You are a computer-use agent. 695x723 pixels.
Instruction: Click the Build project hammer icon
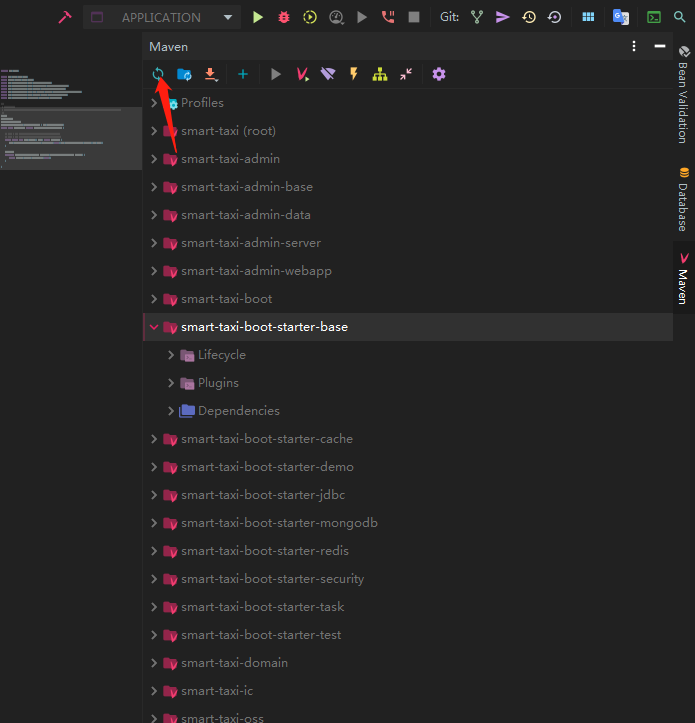point(65,18)
